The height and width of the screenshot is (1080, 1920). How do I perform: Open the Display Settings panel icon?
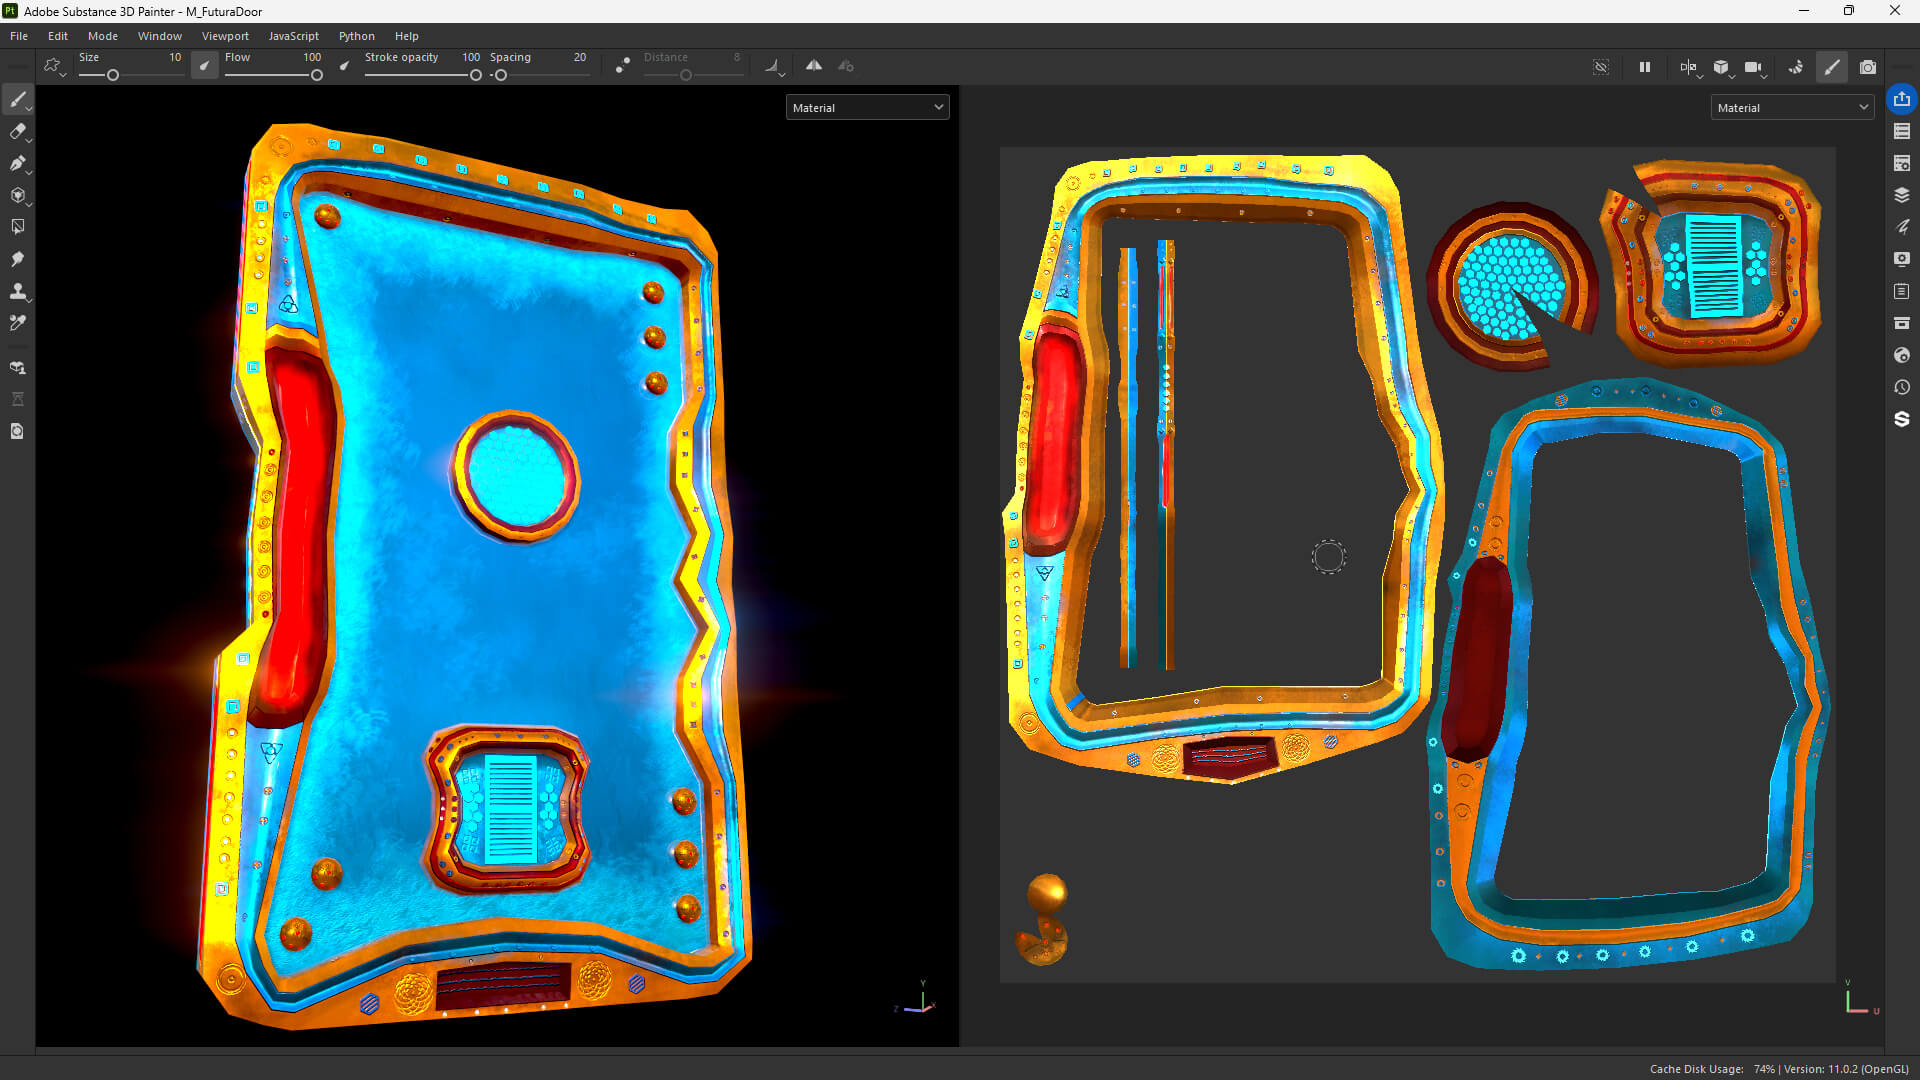[1902, 259]
